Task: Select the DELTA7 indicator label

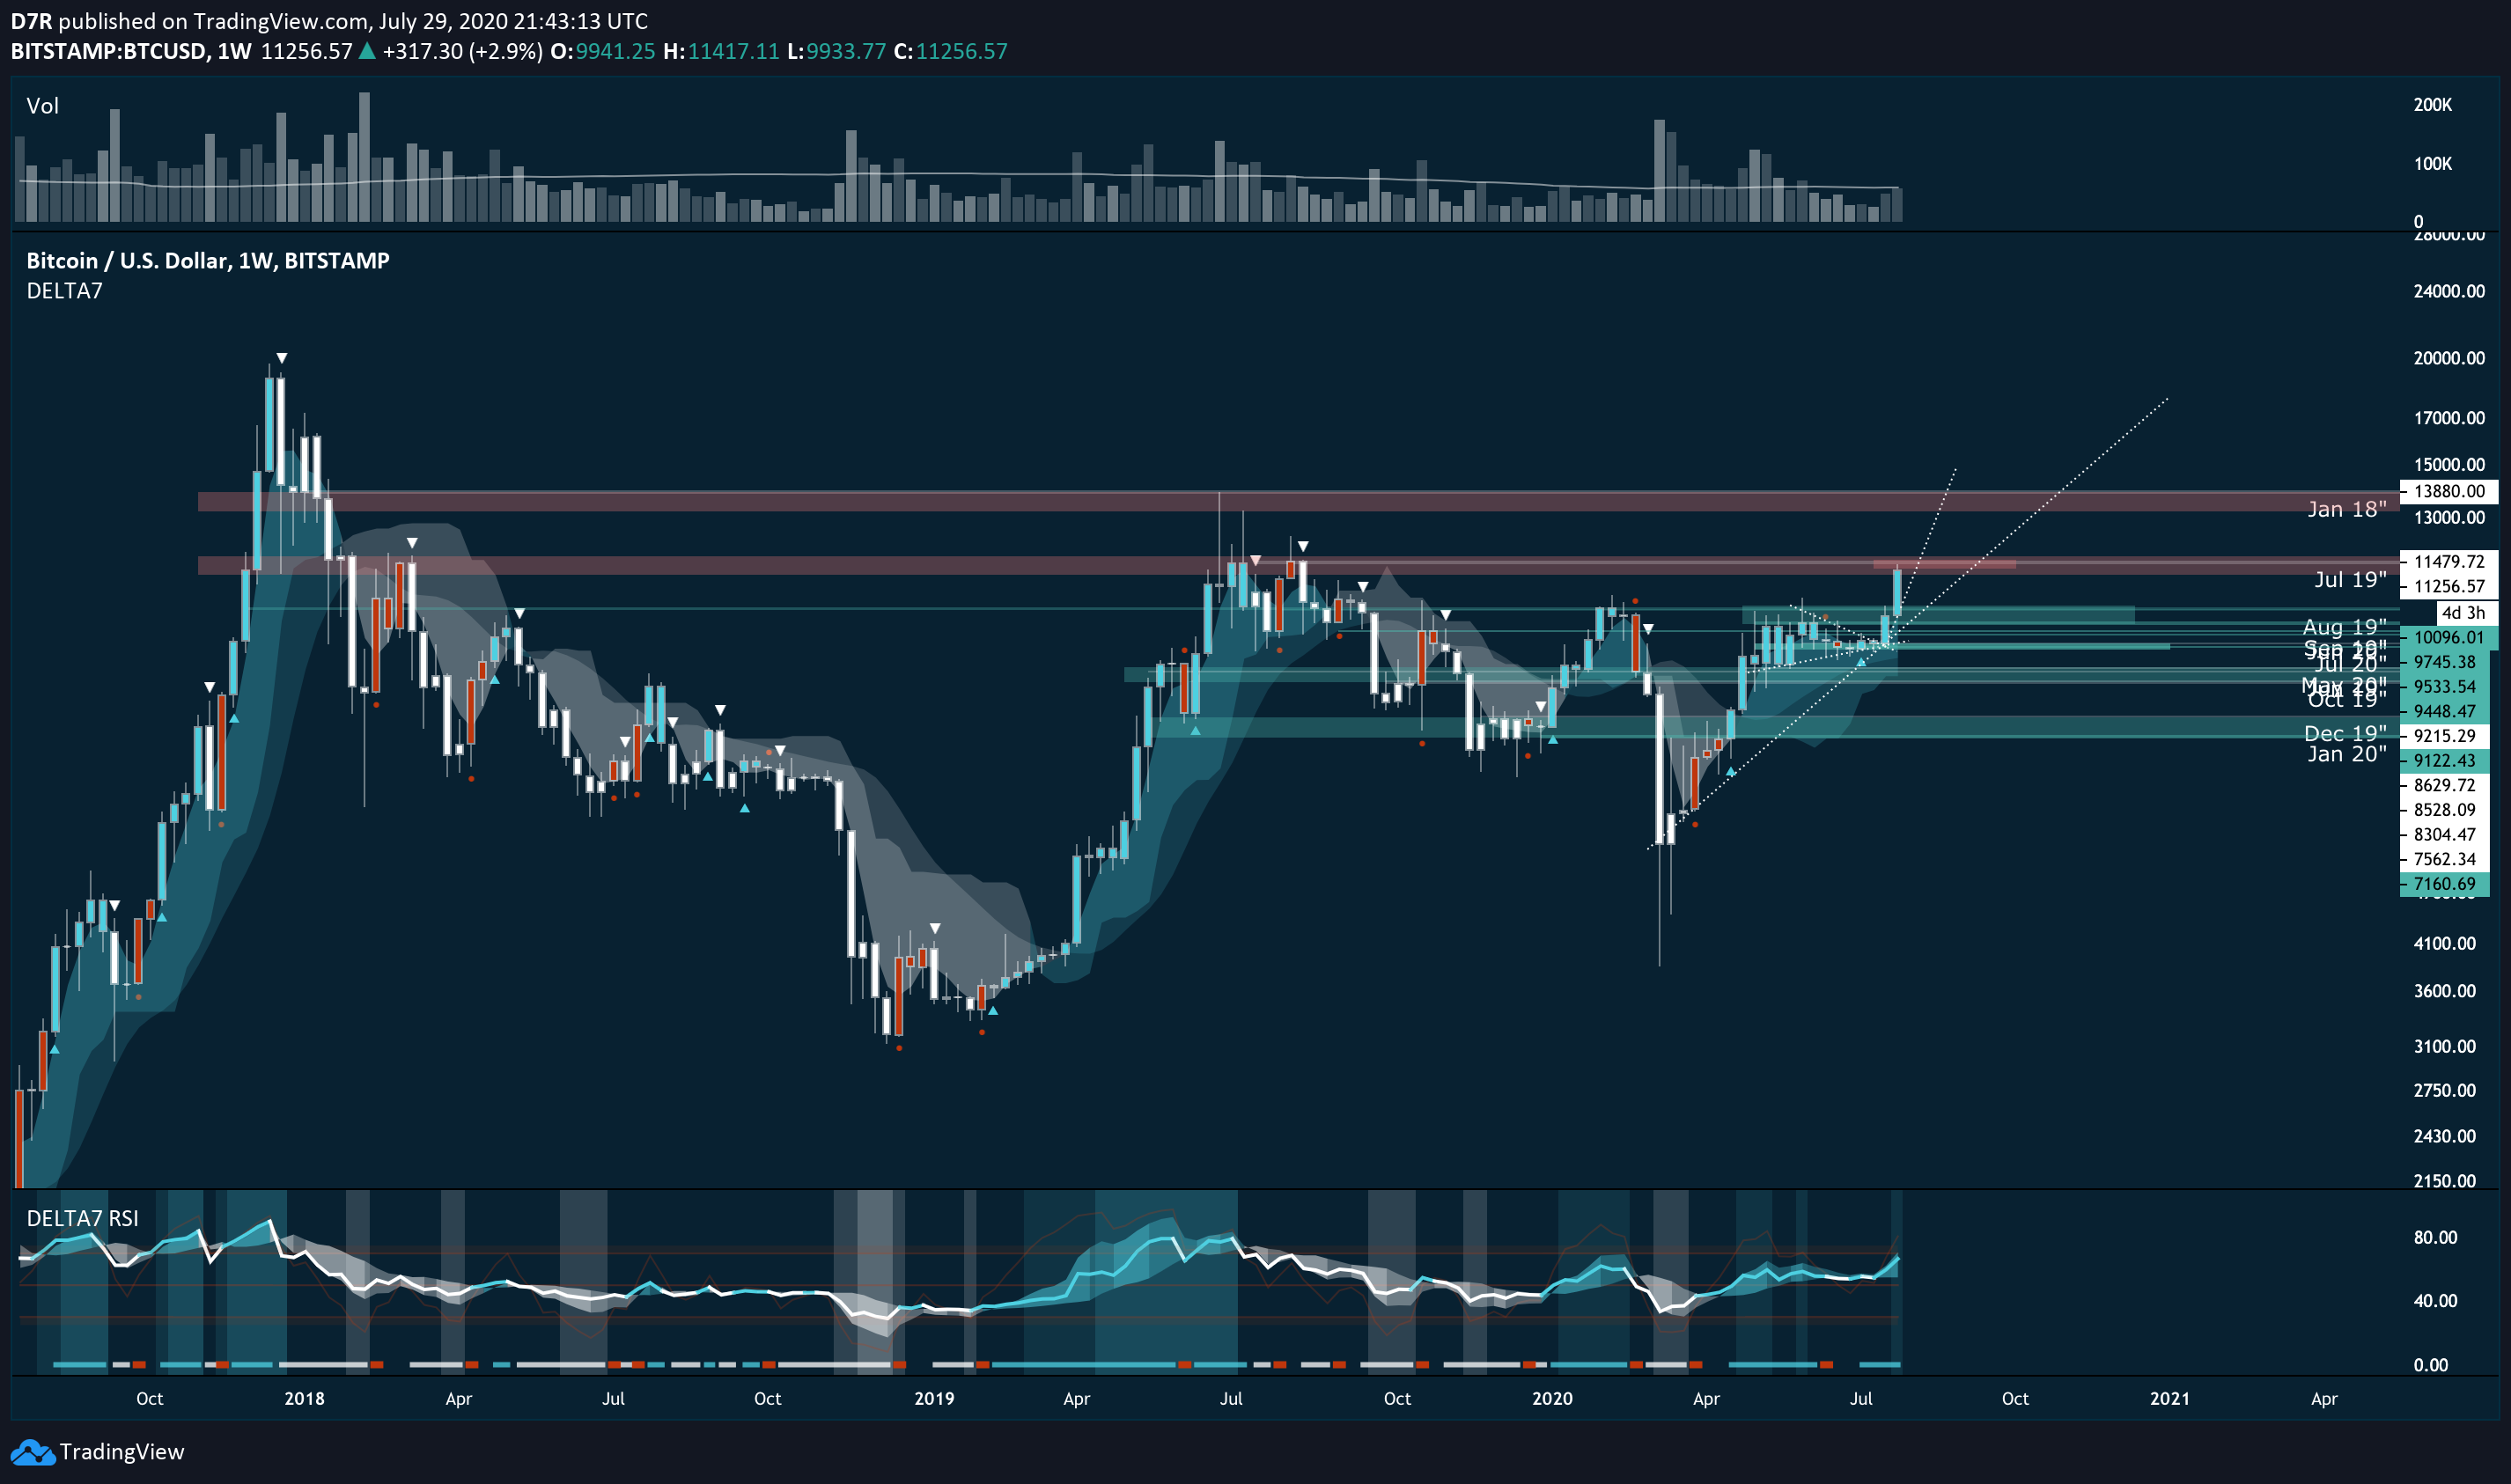Action: point(64,291)
